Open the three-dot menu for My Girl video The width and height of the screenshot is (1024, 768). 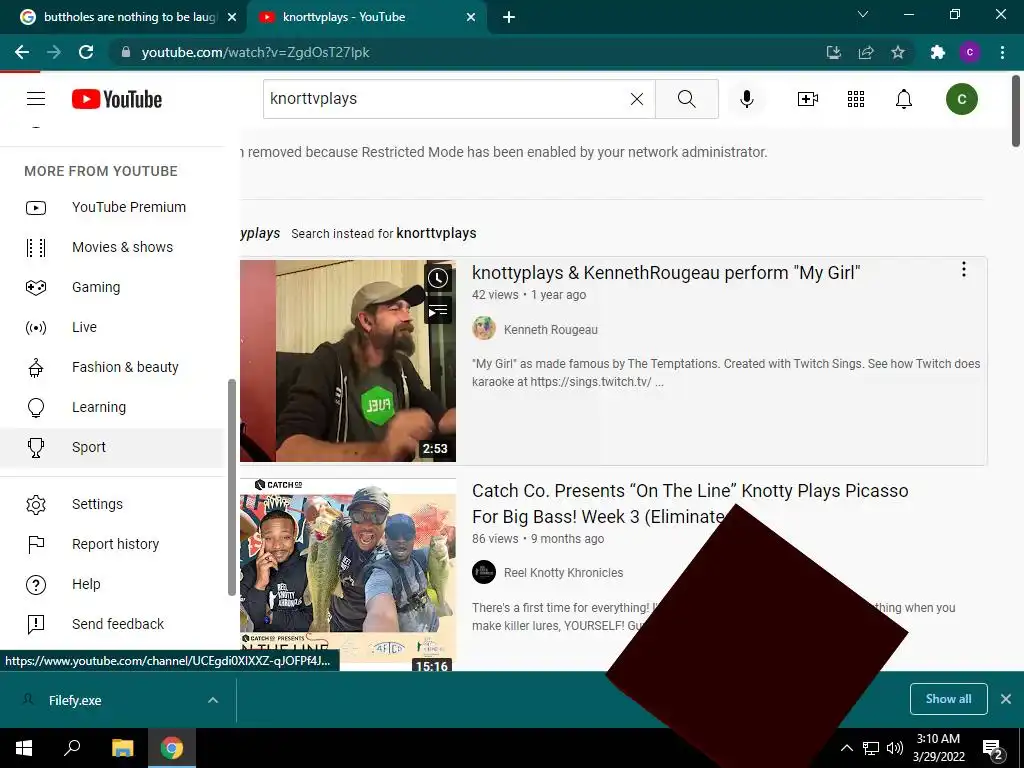[x=963, y=270]
